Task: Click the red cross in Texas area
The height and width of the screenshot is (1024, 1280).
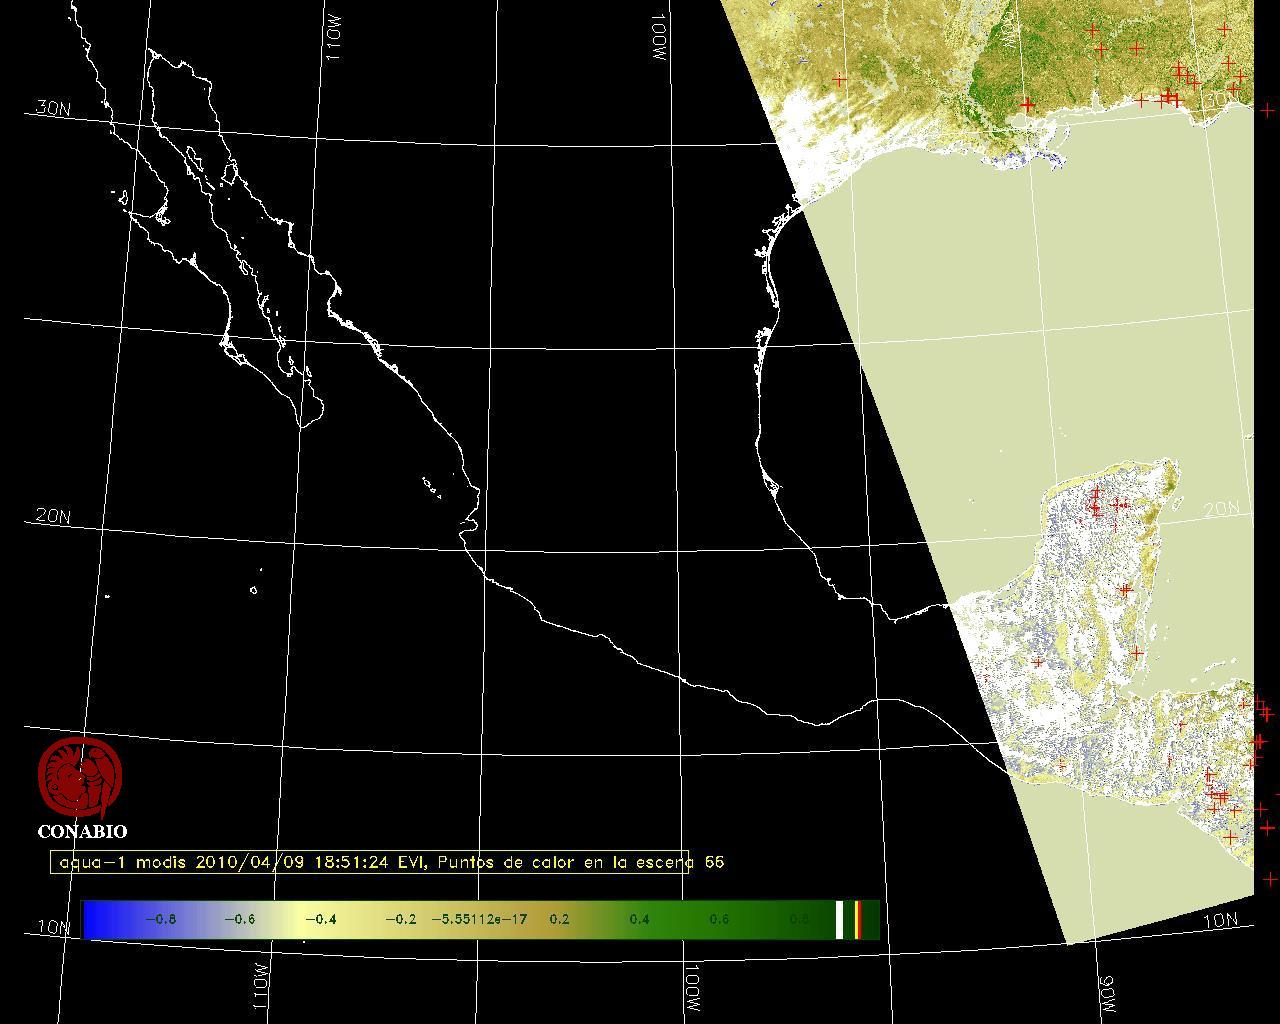Action: tap(839, 79)
